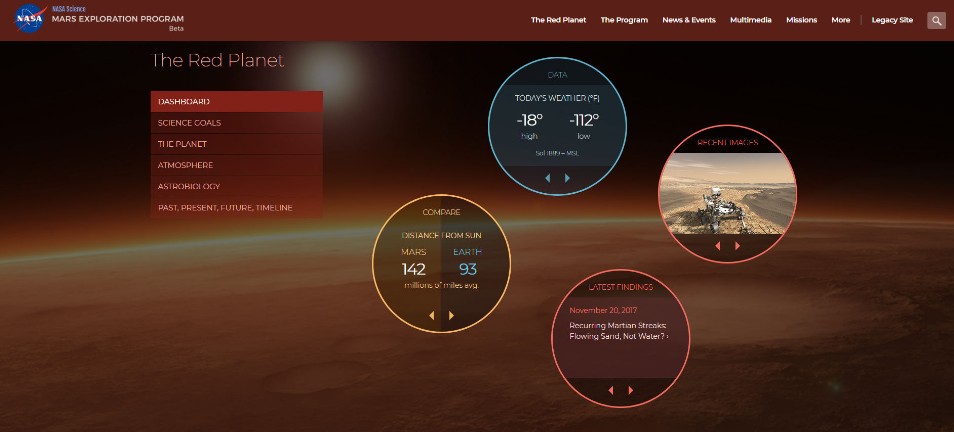Screen dimensions: 954x432
Task: Open Multimedia menu
Action: (751, 20)
